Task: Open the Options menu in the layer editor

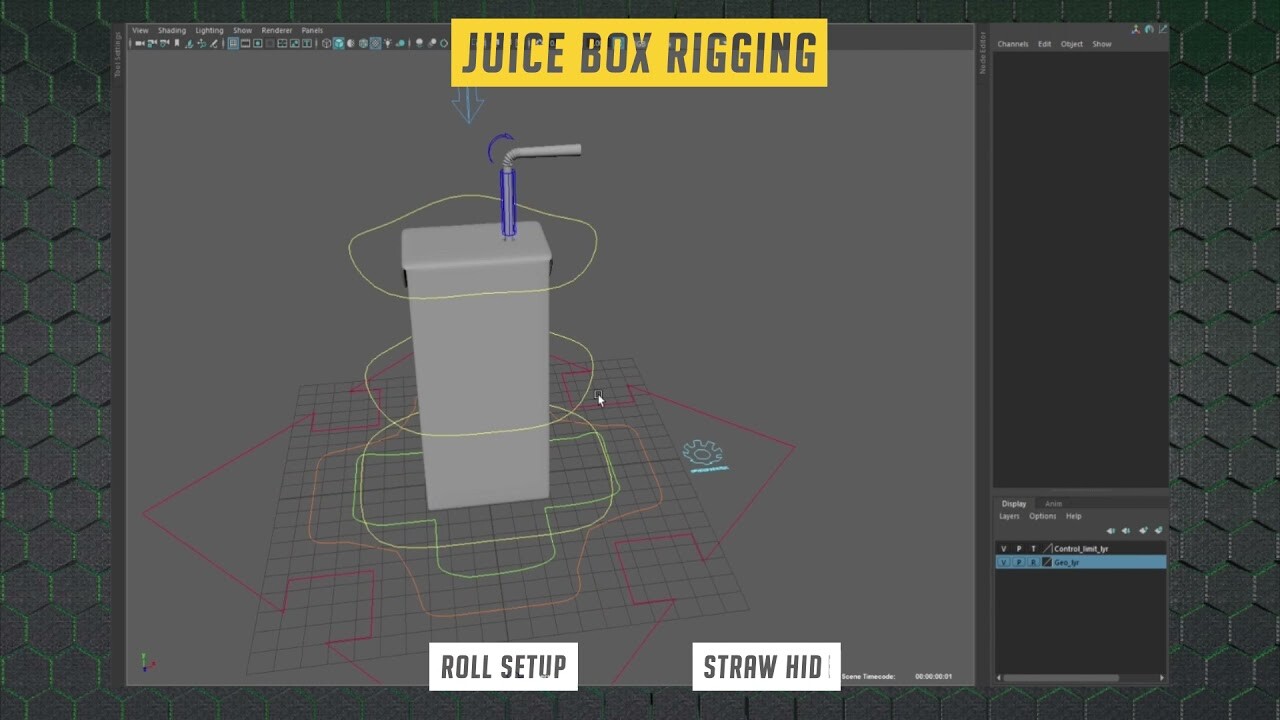Action: [1043, 516]
